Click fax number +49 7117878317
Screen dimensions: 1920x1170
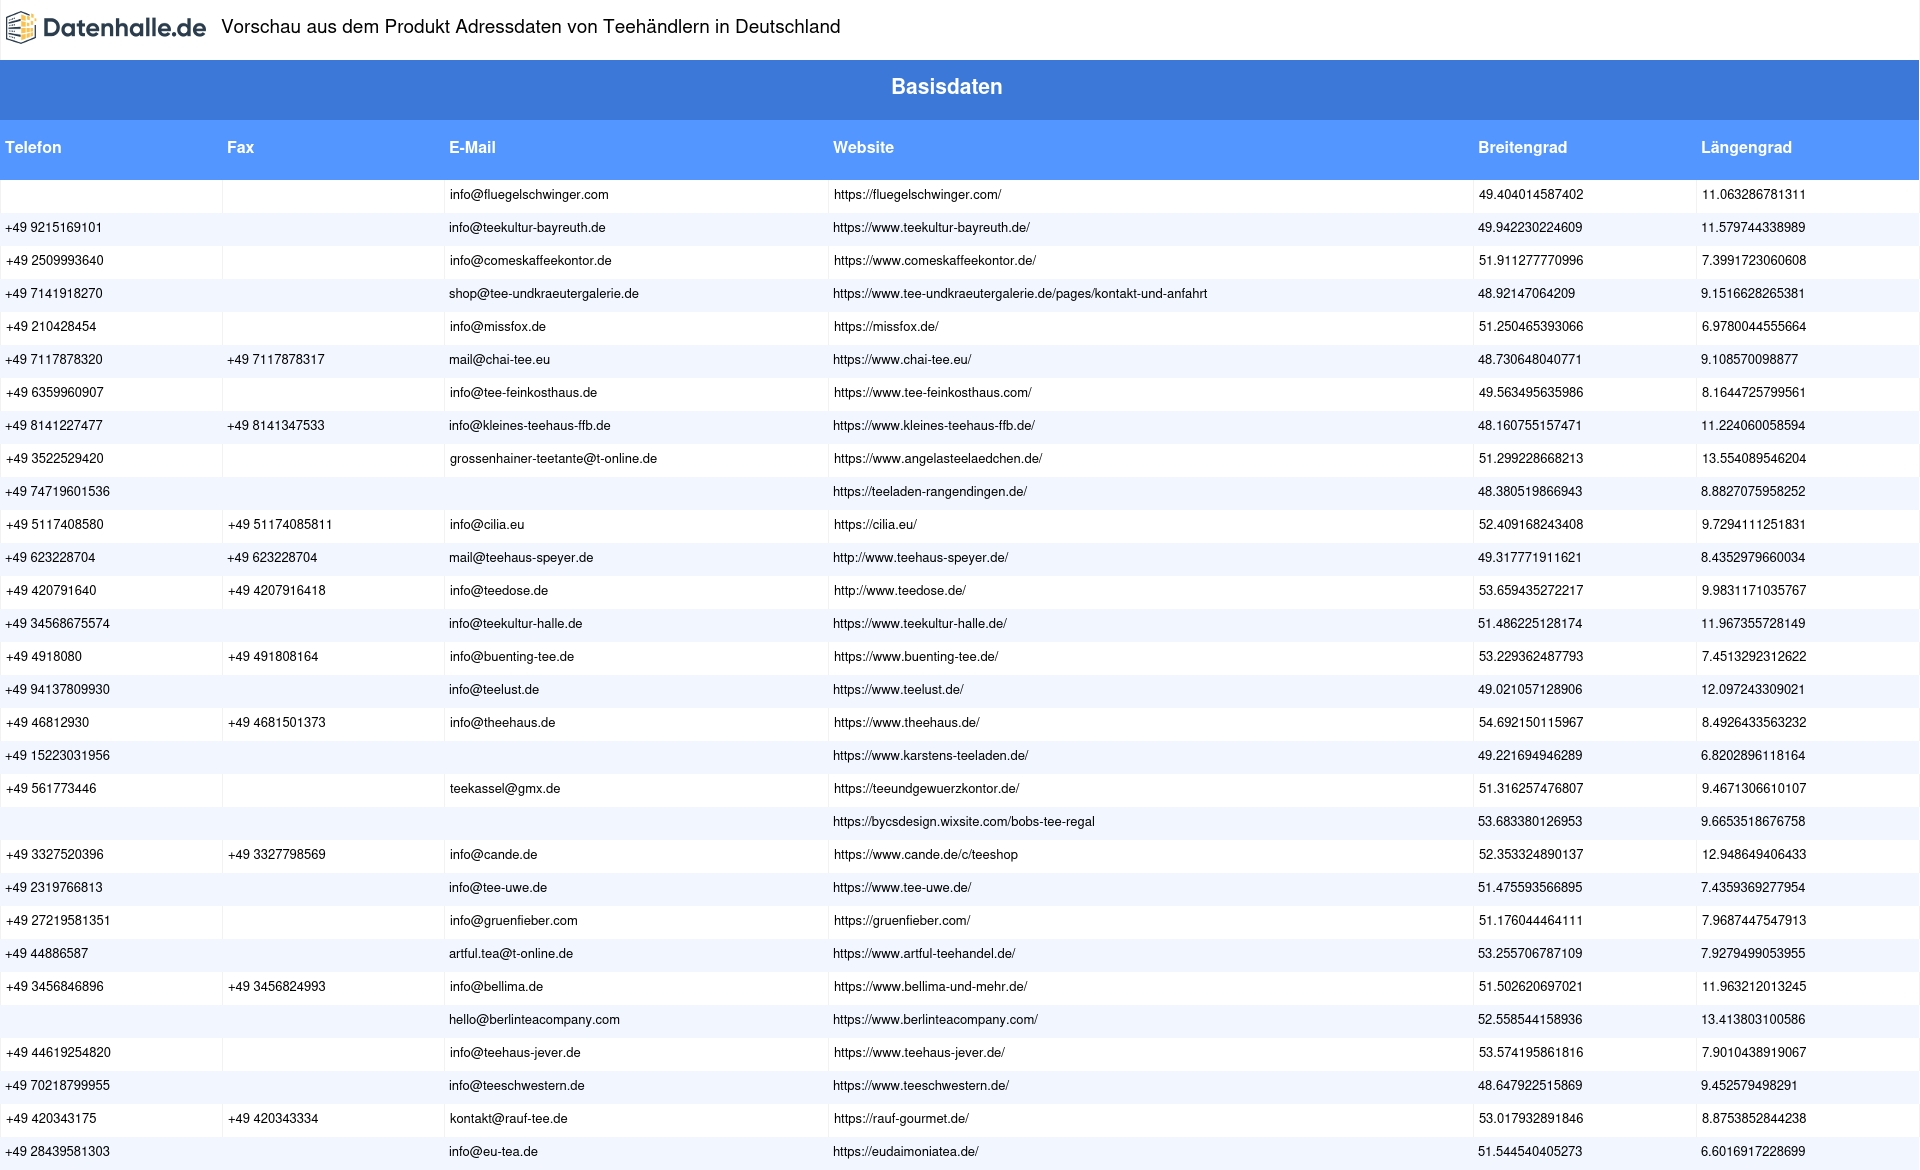coord(275,360)
